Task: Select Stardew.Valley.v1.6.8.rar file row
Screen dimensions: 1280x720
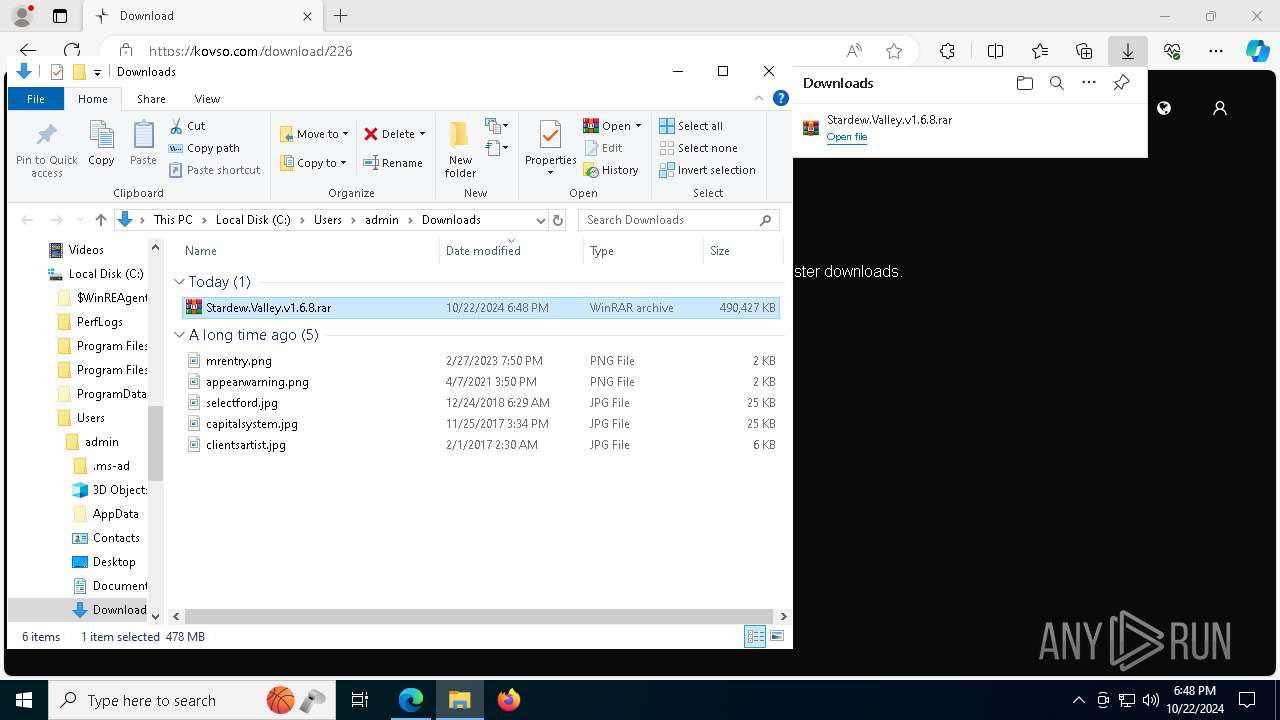Action: pyautogui.click(x=480, y=308)
